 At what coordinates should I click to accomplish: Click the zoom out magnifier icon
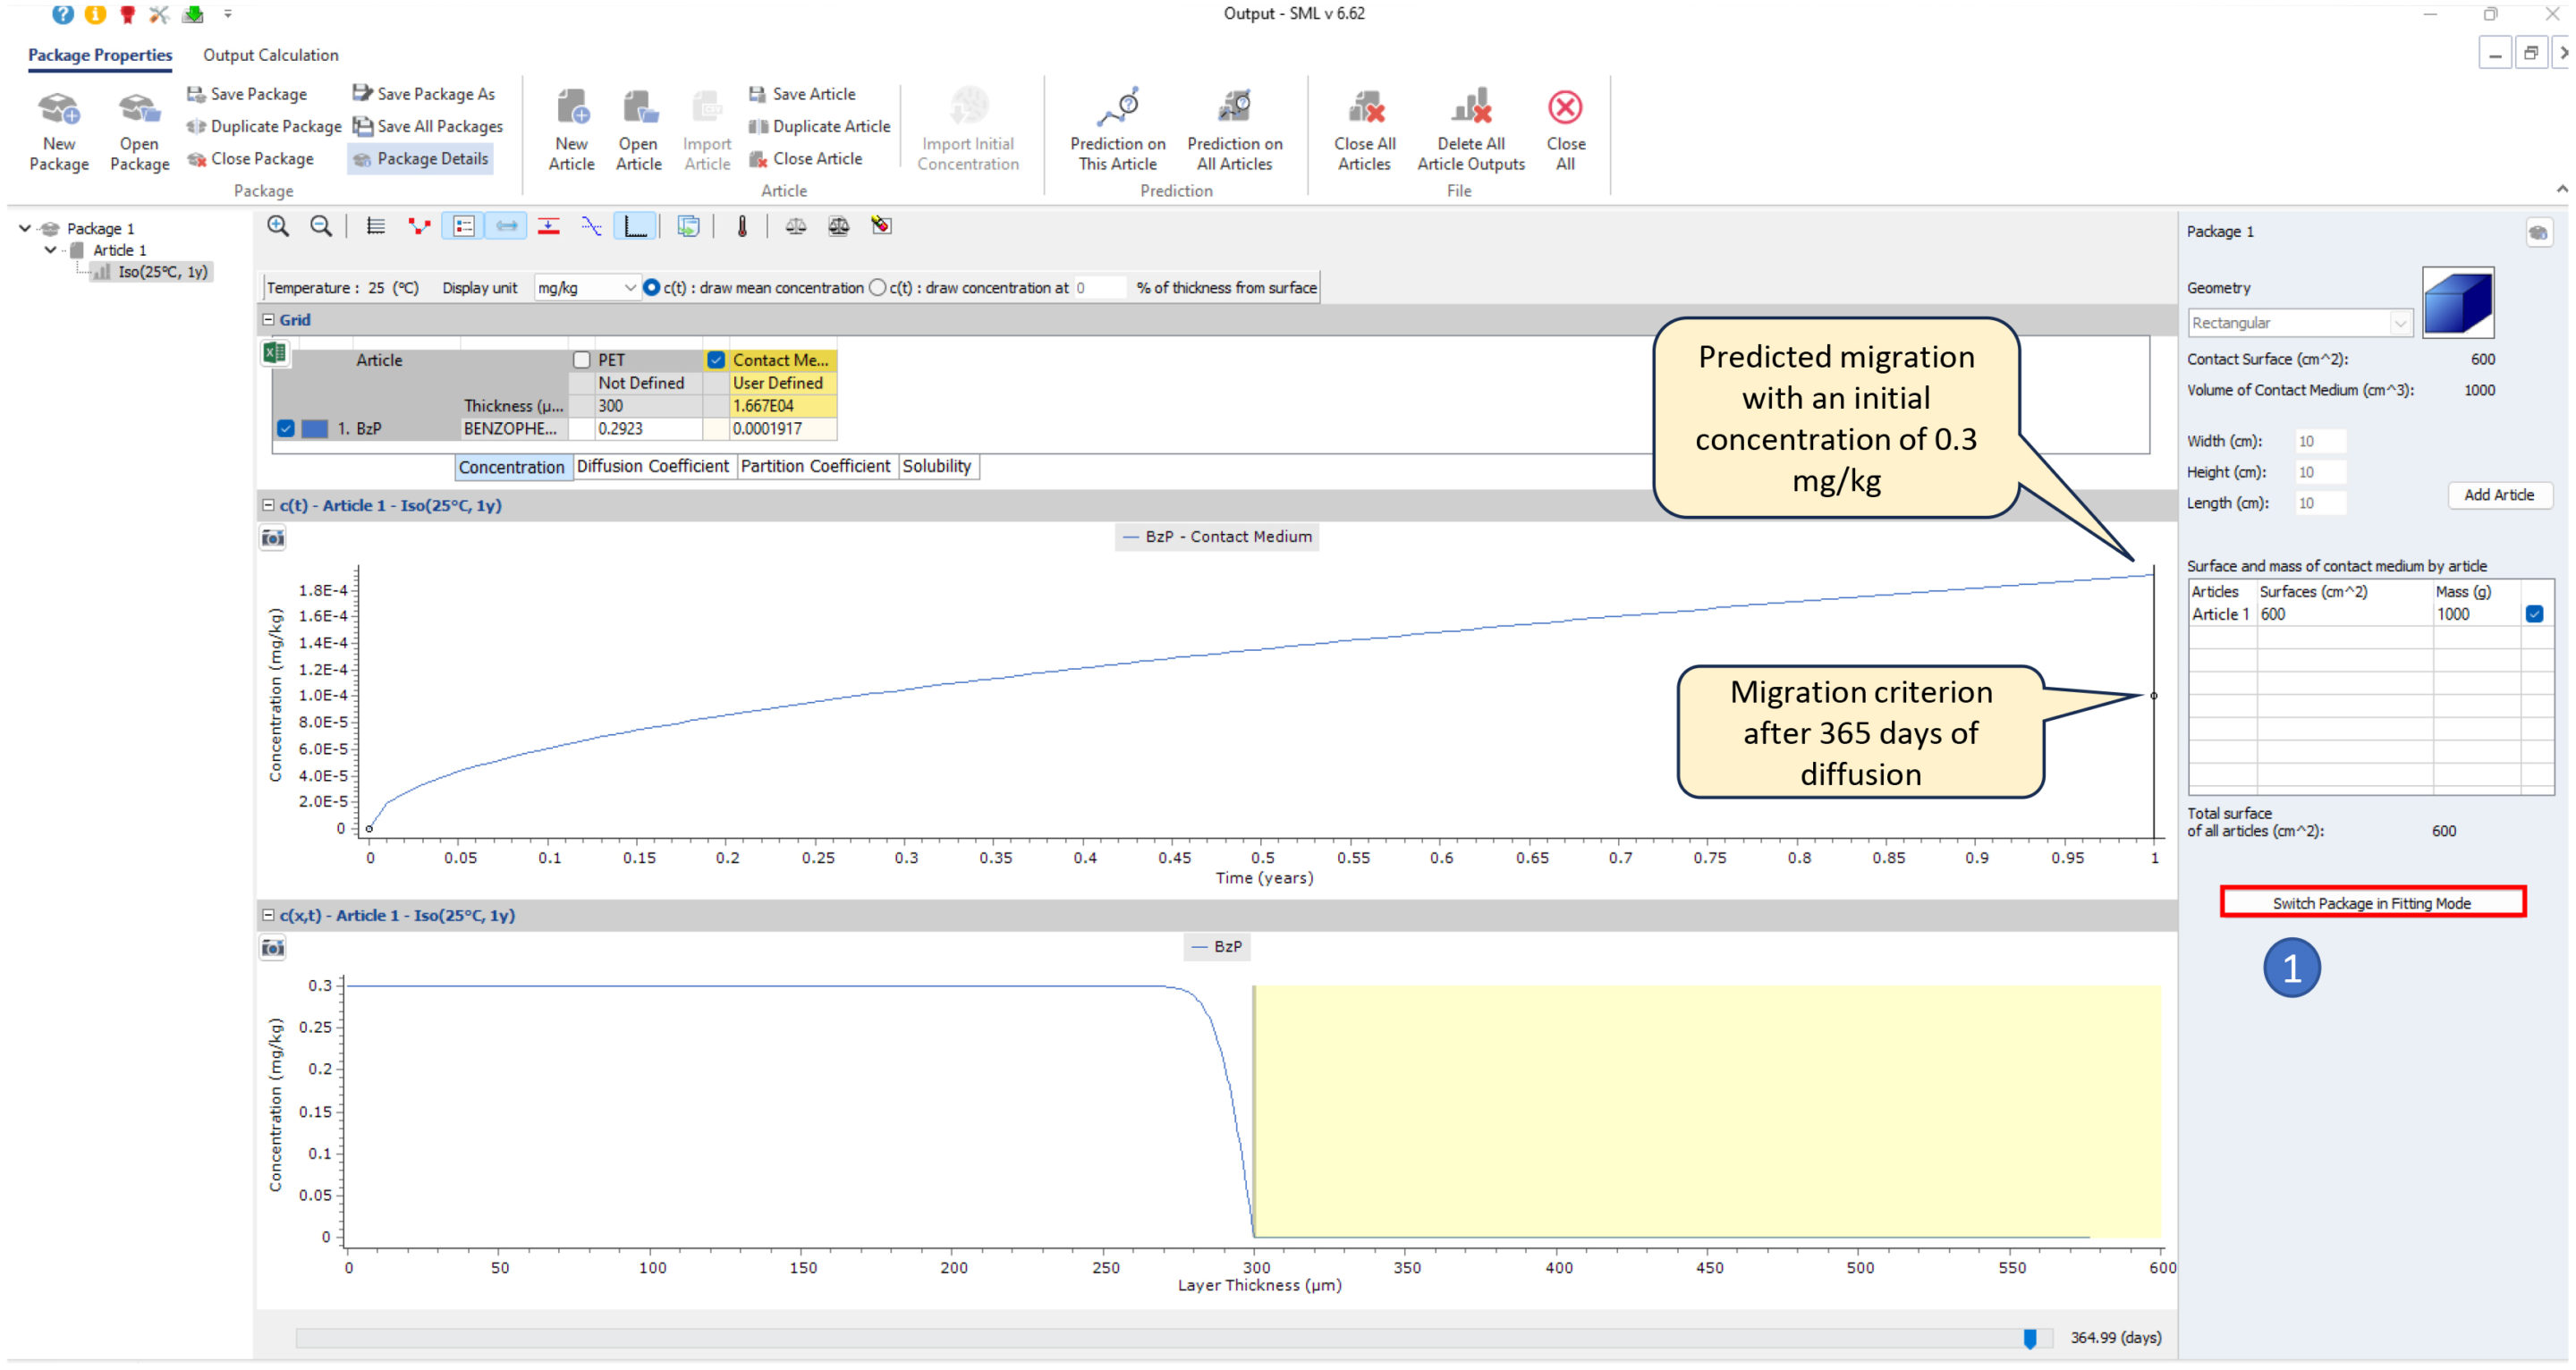pyautogui.click(x=321, y=226)
